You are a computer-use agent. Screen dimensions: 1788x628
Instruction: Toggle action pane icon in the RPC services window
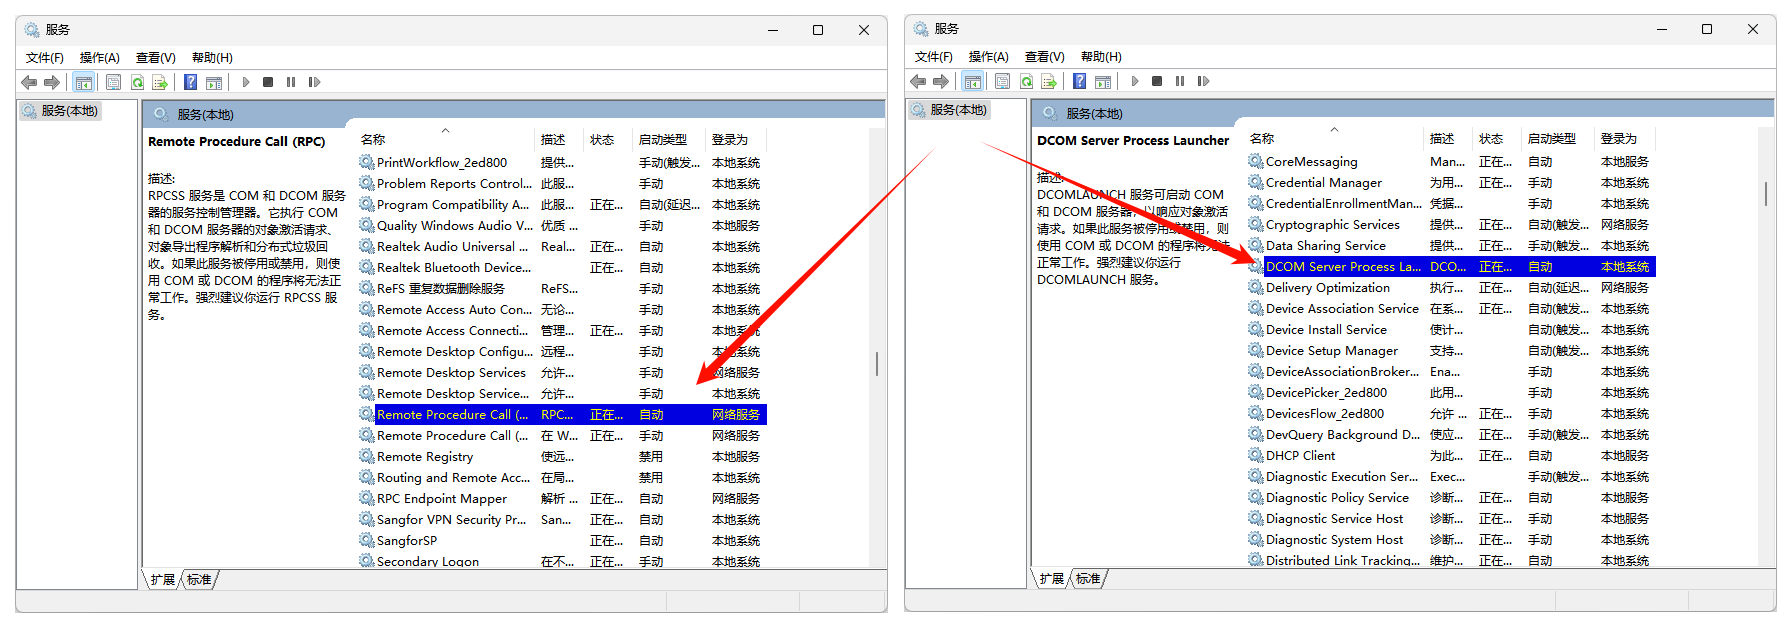click(x=213, y=82)
